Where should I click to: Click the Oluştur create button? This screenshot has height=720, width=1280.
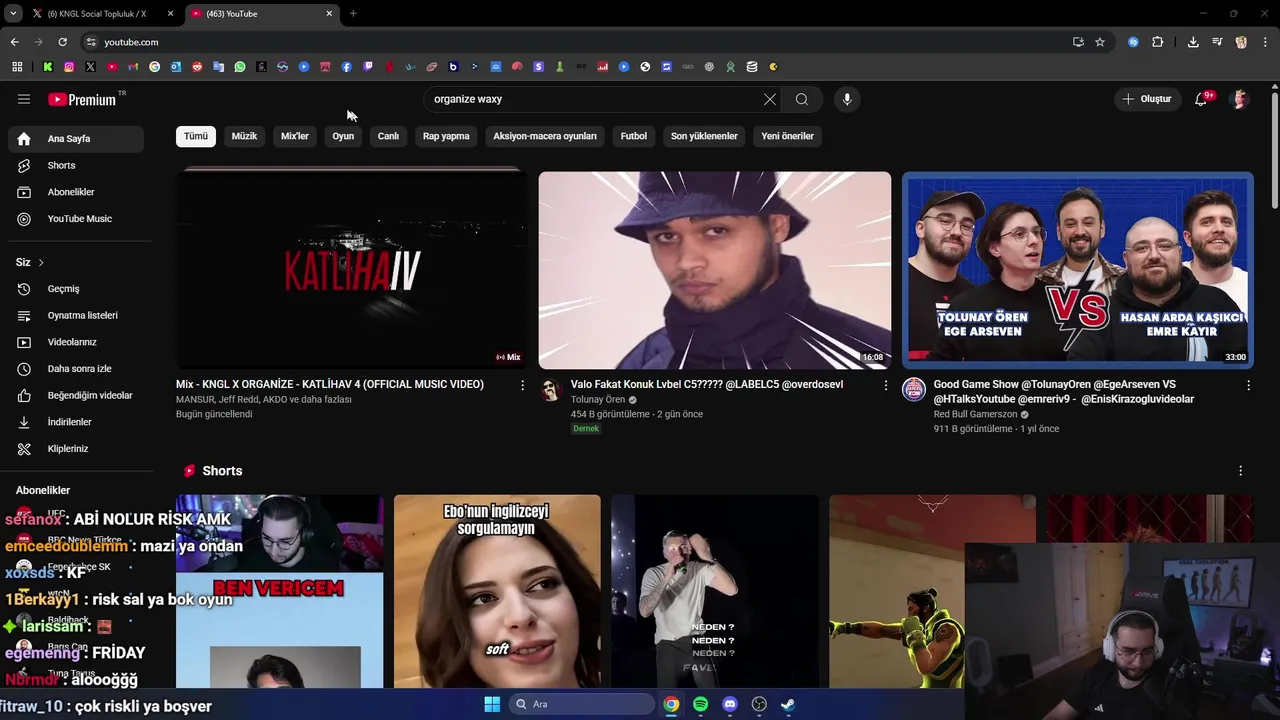click(x=1146, y=99)
